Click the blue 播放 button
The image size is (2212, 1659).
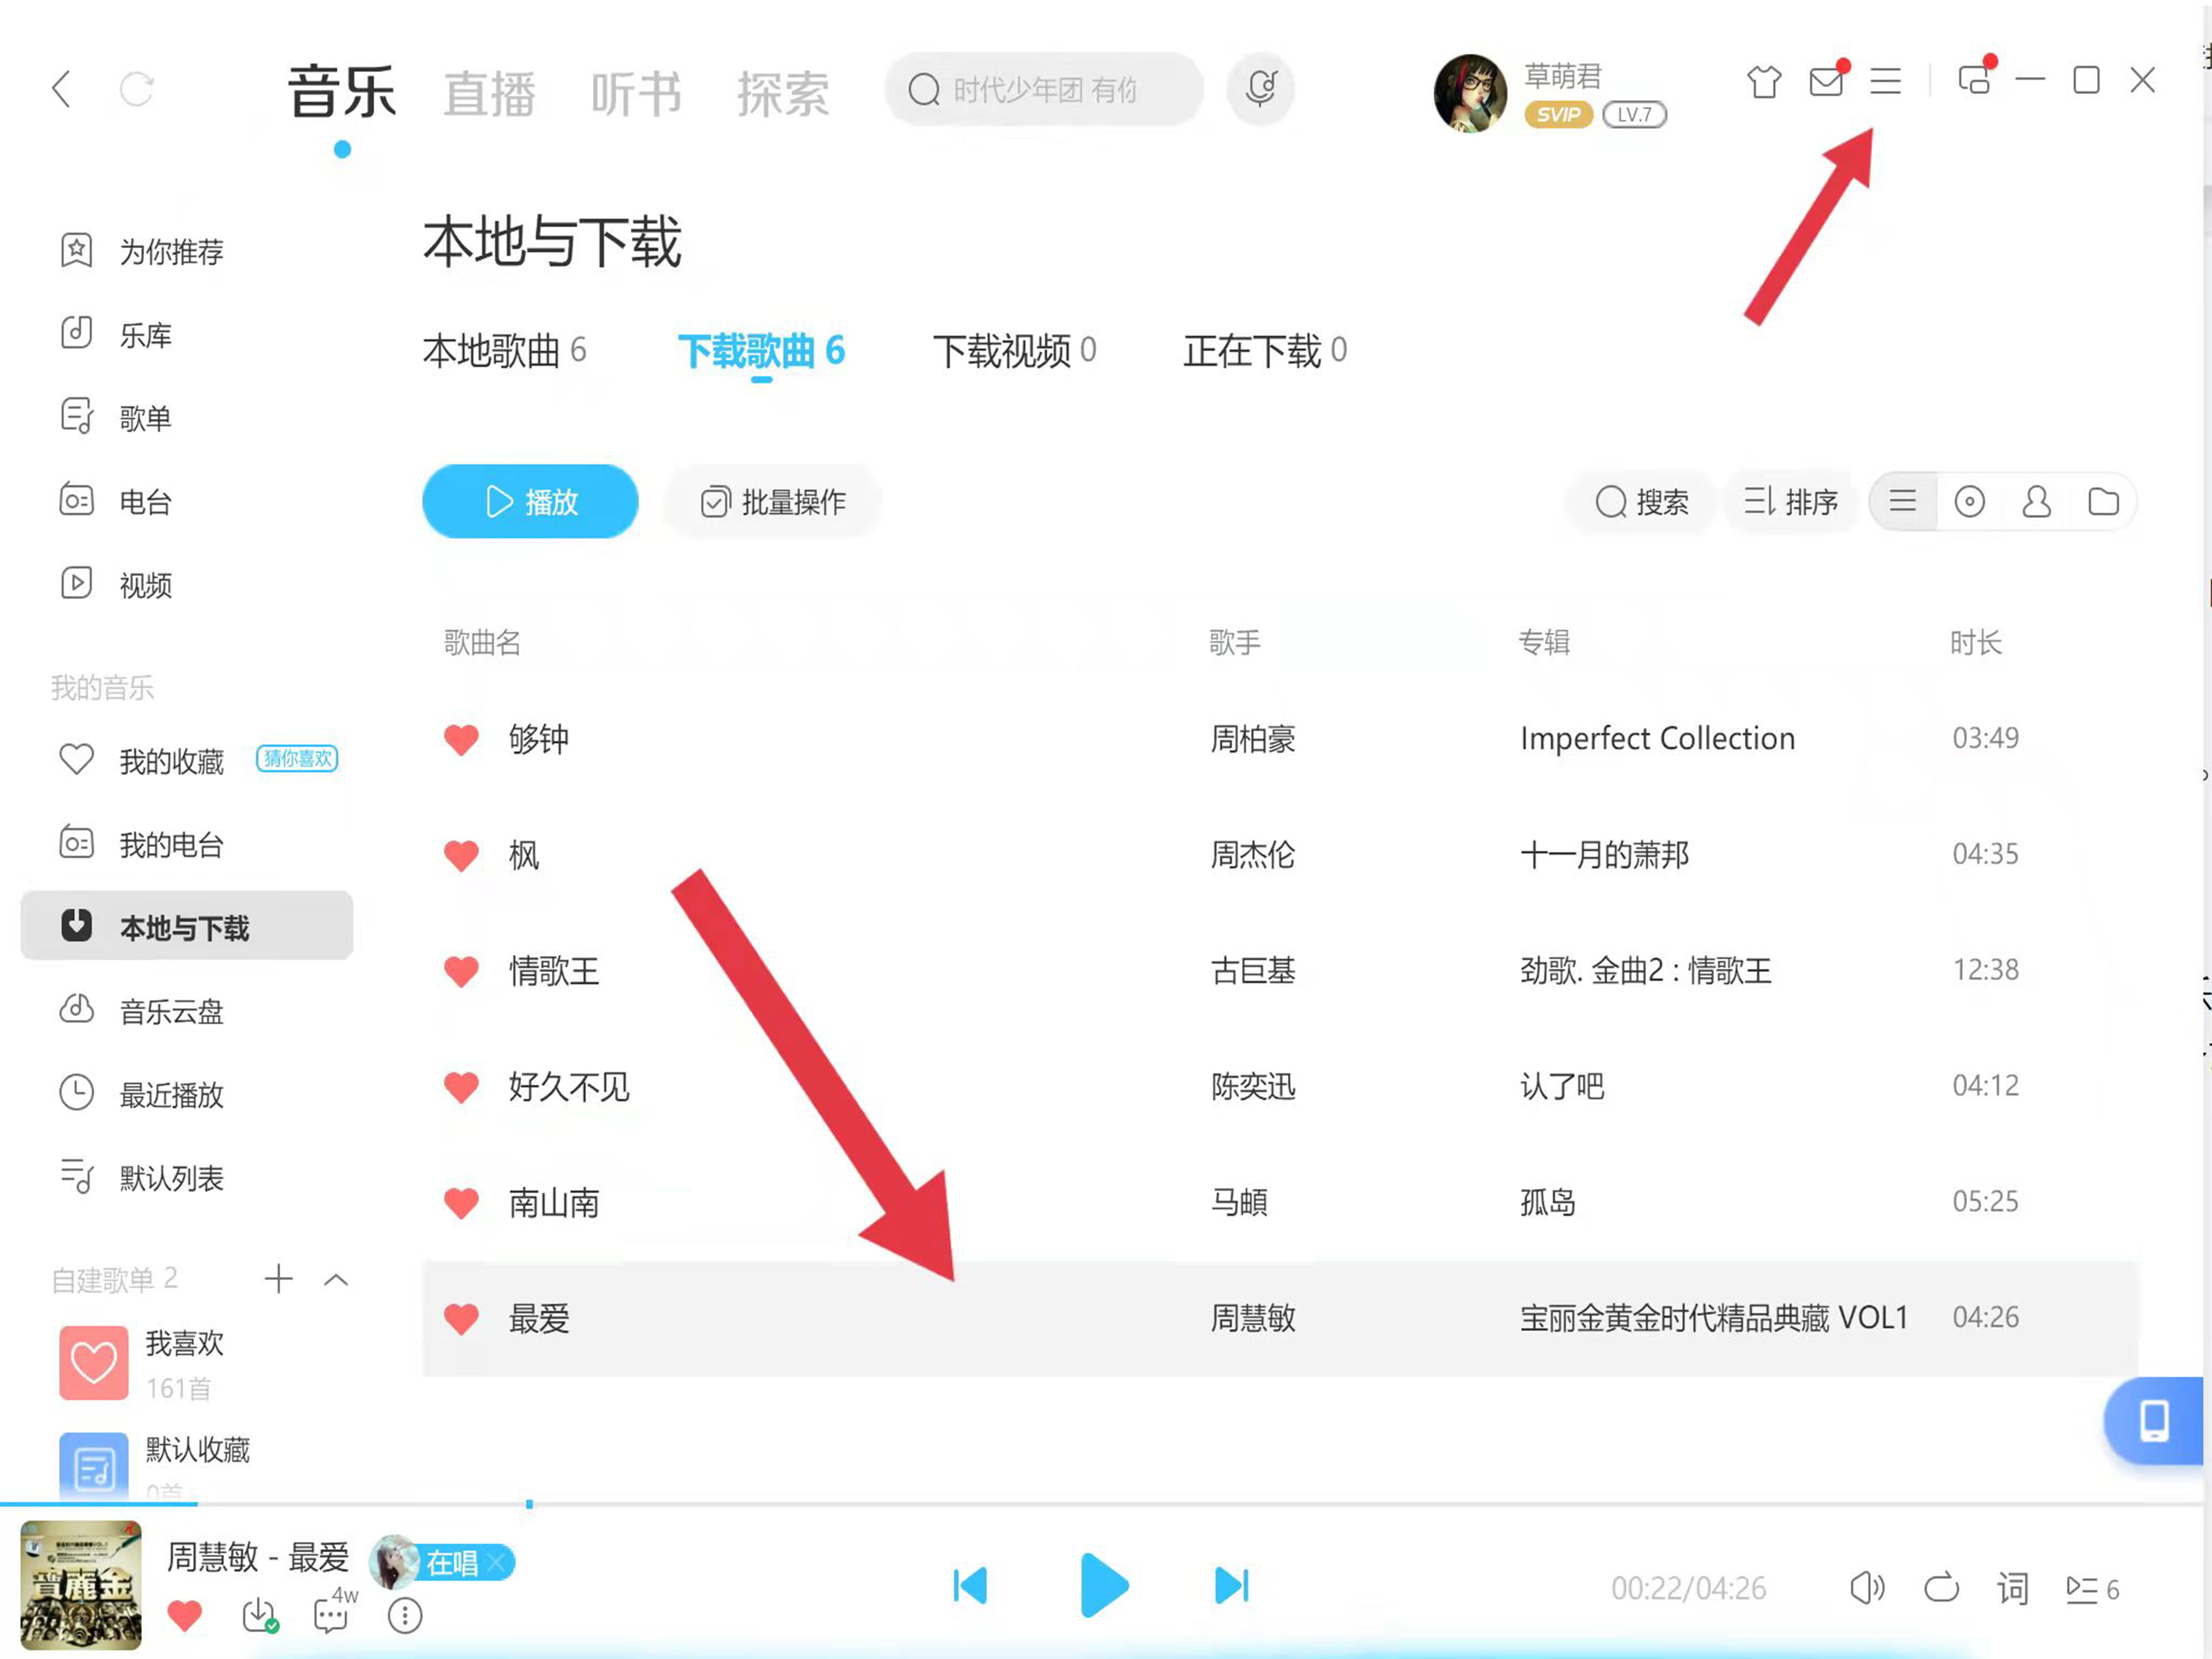click(530, 501)
